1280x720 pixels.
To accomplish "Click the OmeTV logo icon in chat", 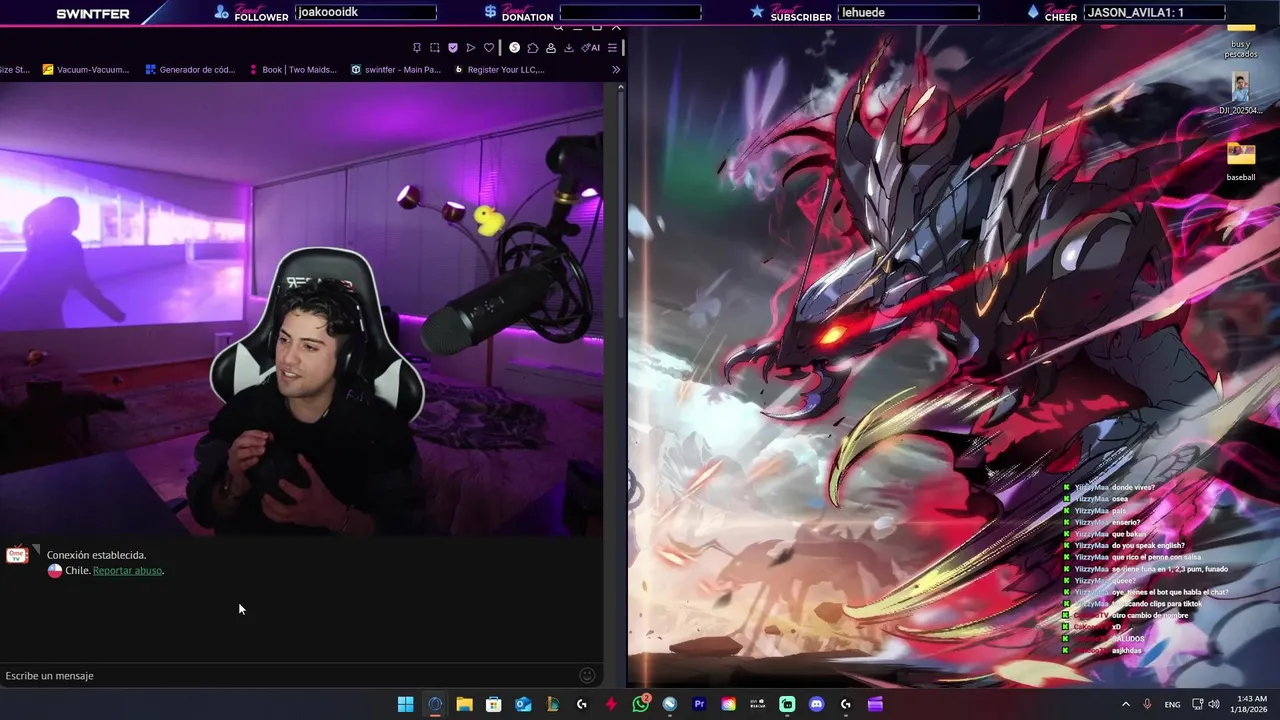I will tap(16, 555).
